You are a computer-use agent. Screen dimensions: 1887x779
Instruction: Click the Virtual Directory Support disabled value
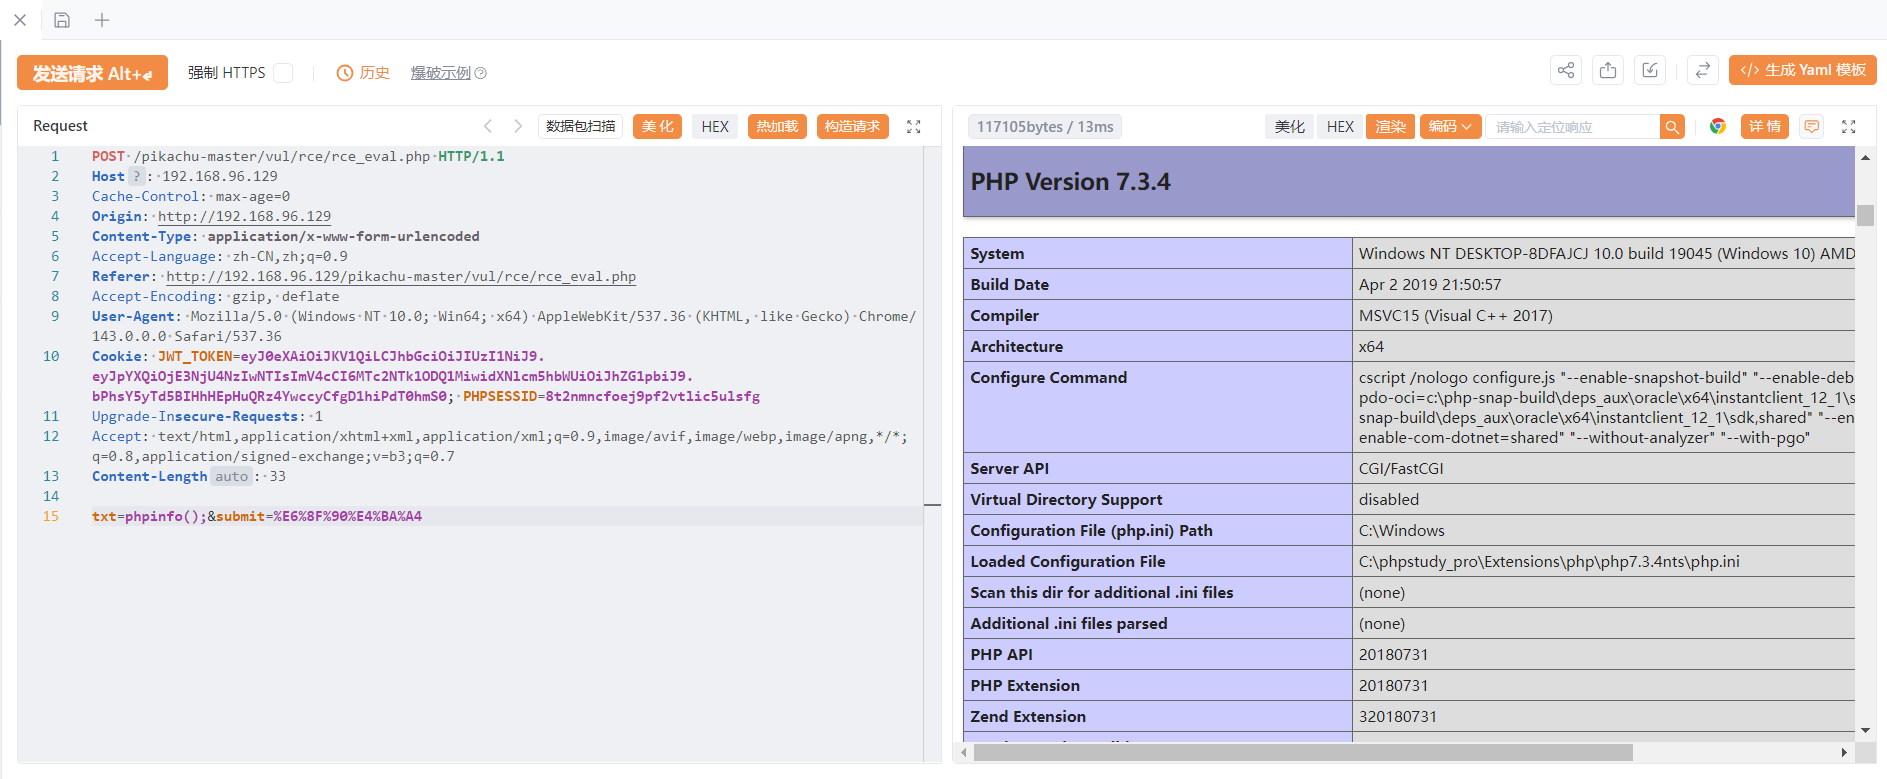1389,500
